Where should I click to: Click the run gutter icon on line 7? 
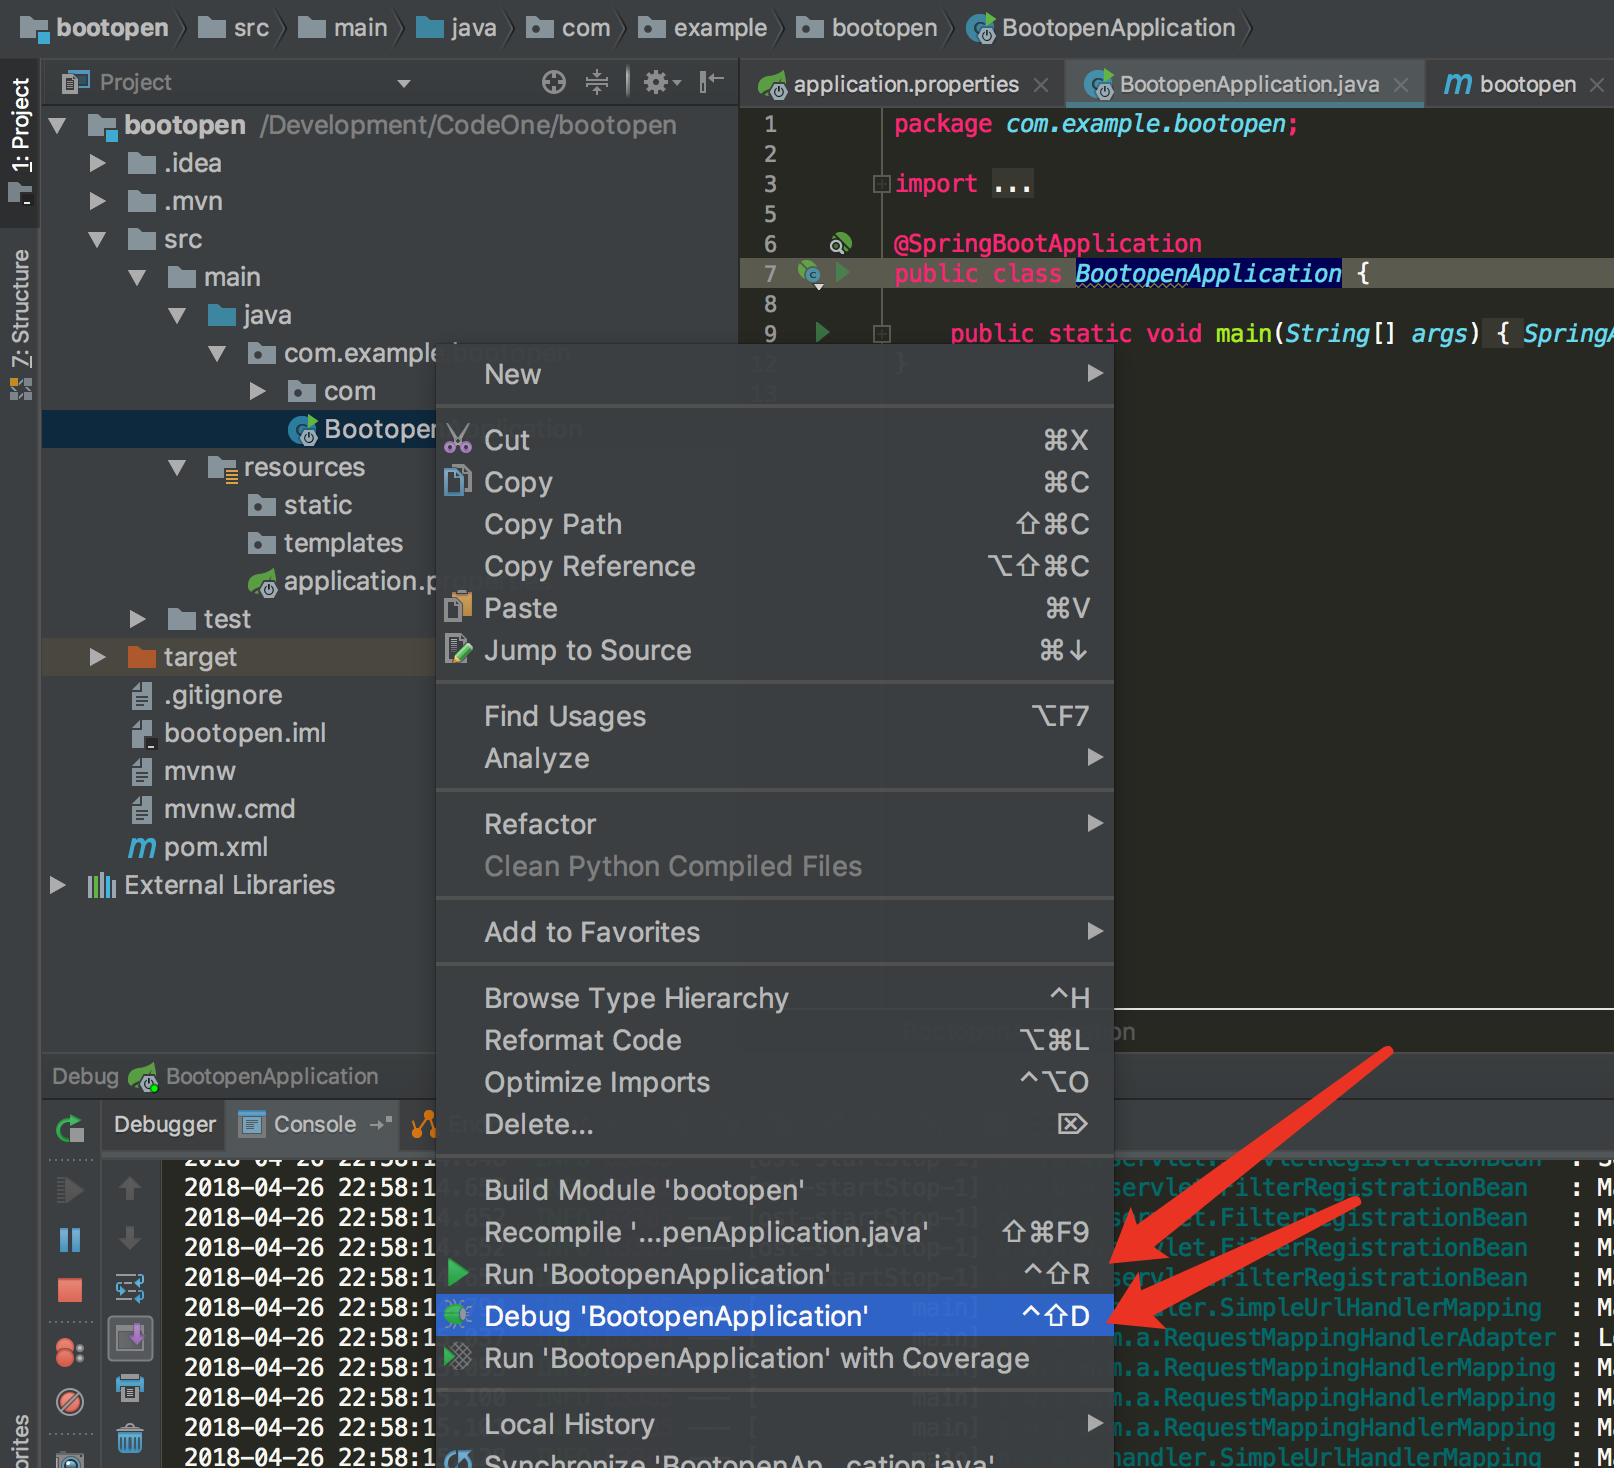pos(842,272)
